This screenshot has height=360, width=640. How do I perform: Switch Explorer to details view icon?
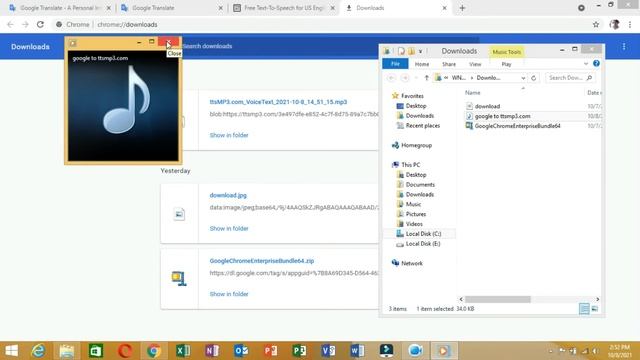(x=584, y=309)
